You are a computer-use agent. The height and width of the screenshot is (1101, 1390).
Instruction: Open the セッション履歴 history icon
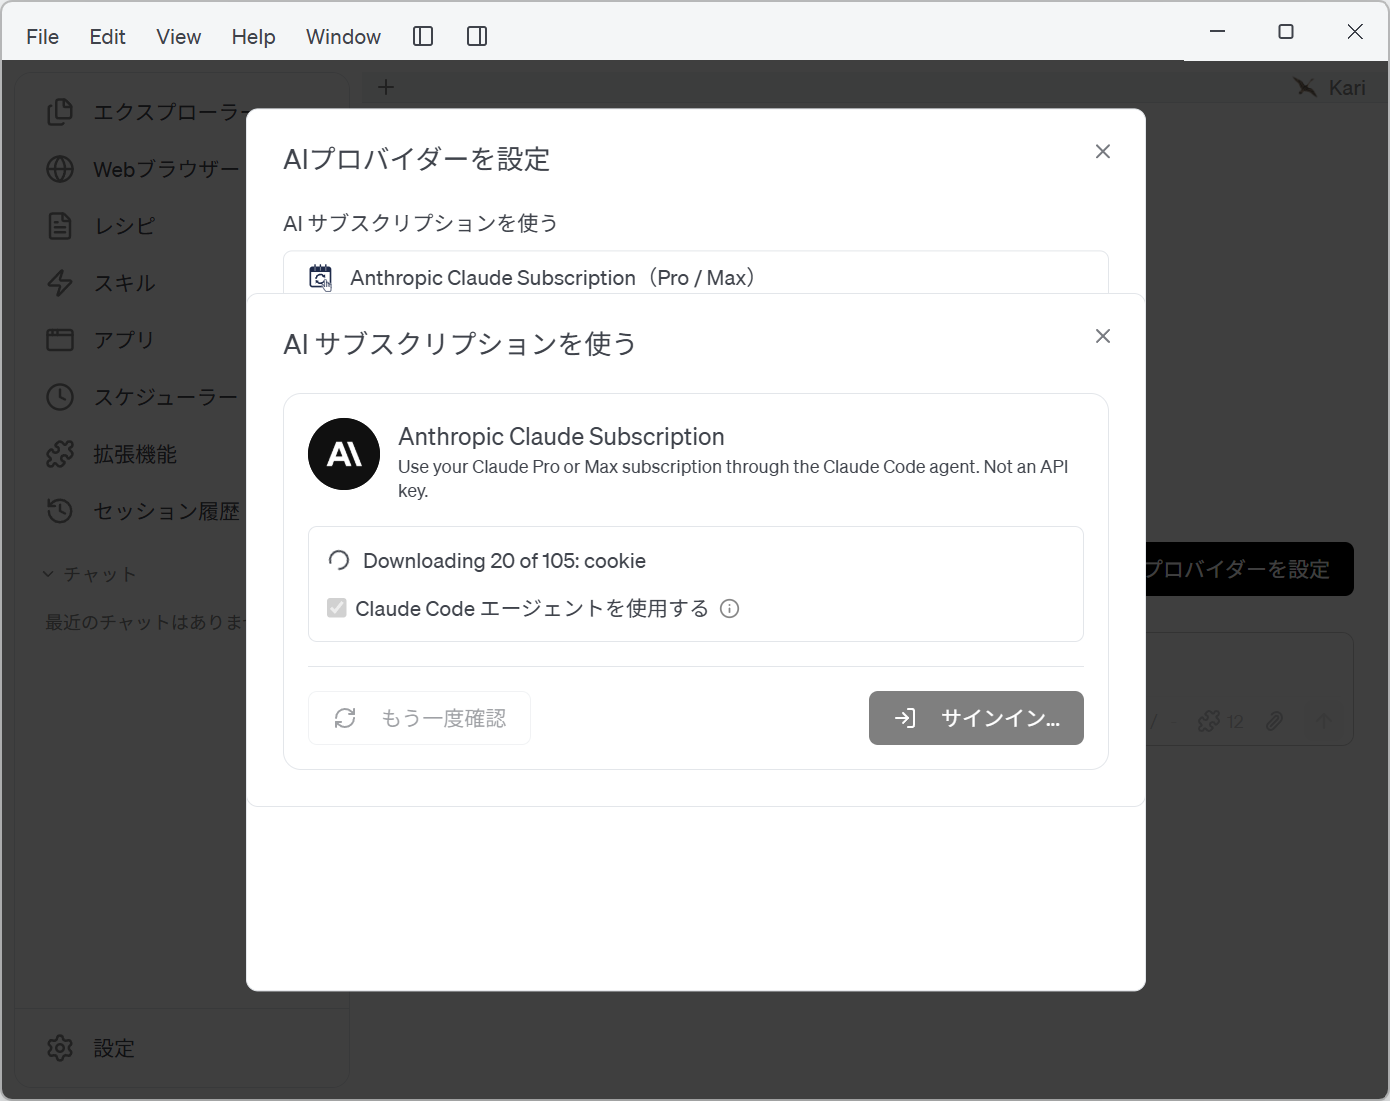[60, 511]
